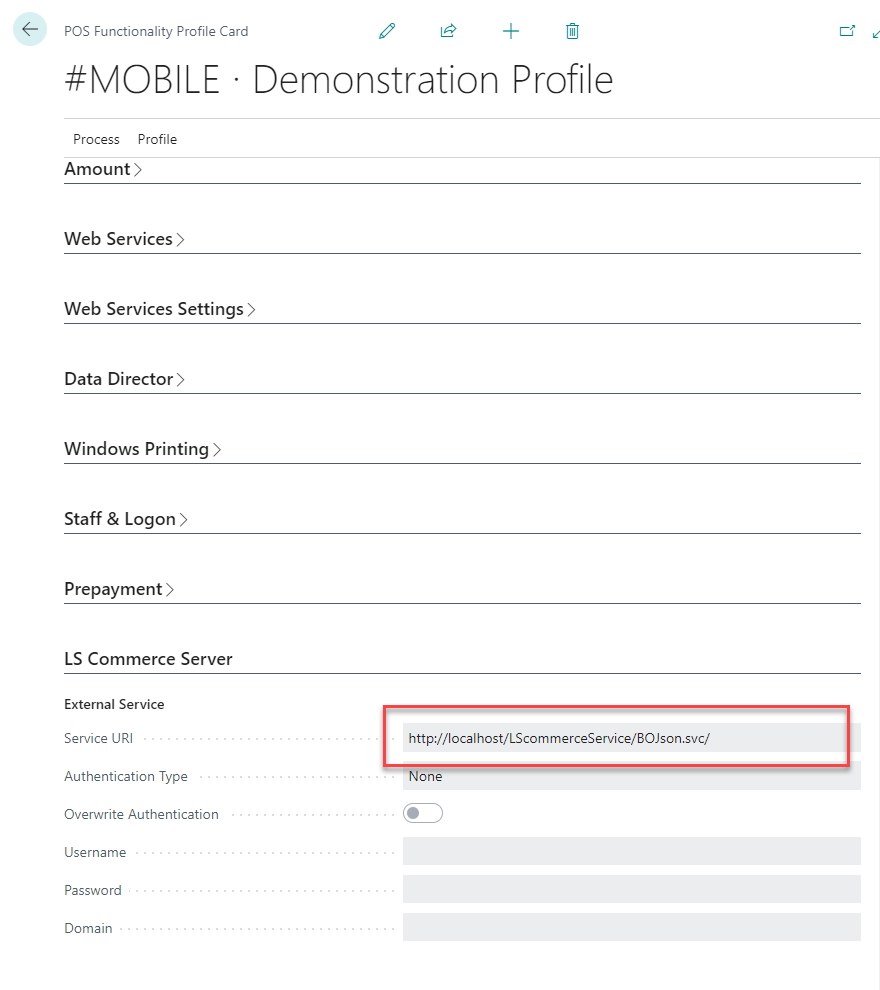Click the share icon
The height and width of the screenshot is (990, 880).
pos(448,31)
